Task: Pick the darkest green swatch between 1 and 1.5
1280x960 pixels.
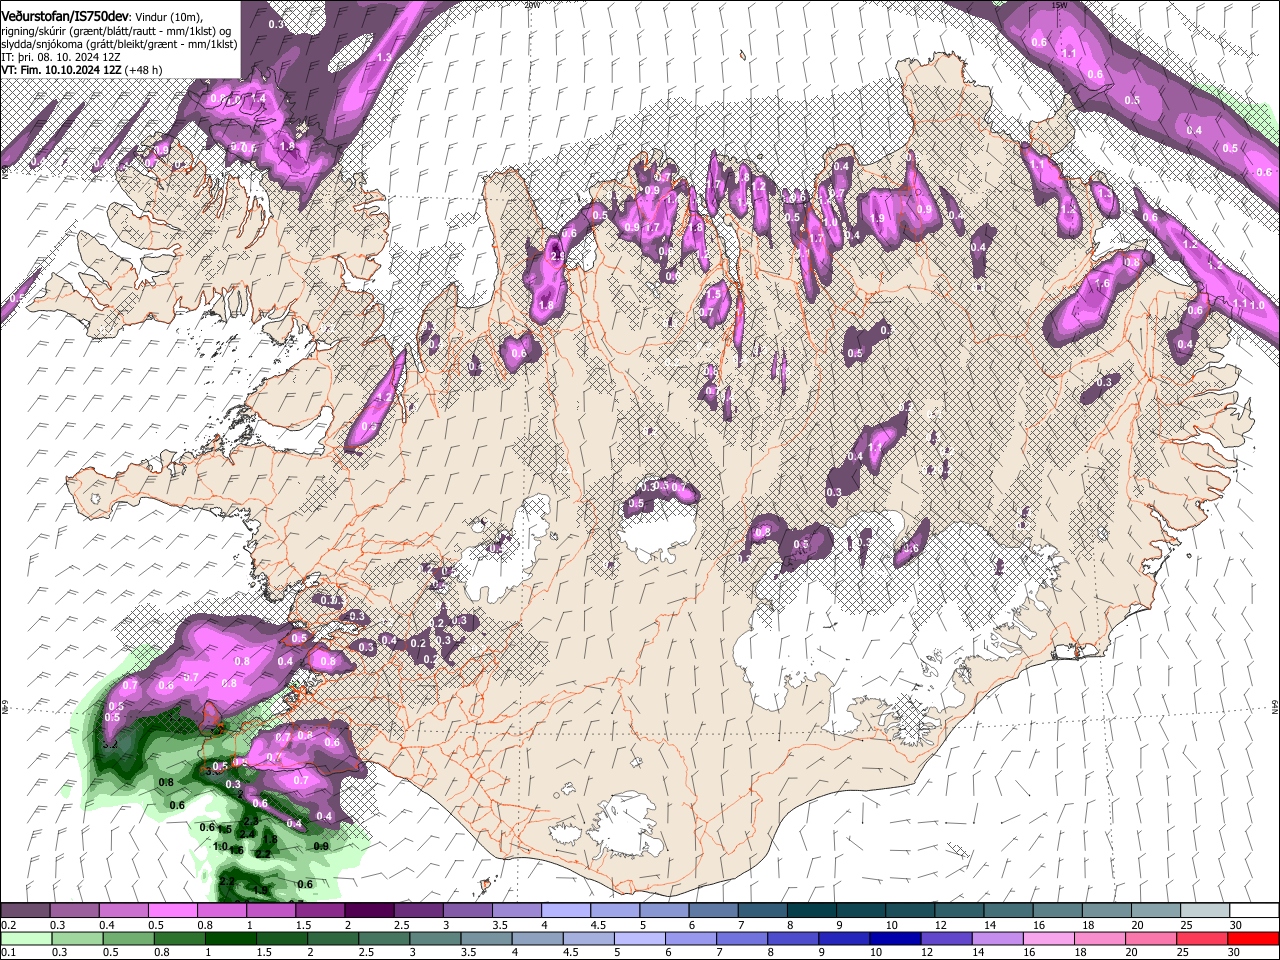Action: [230, 939]
